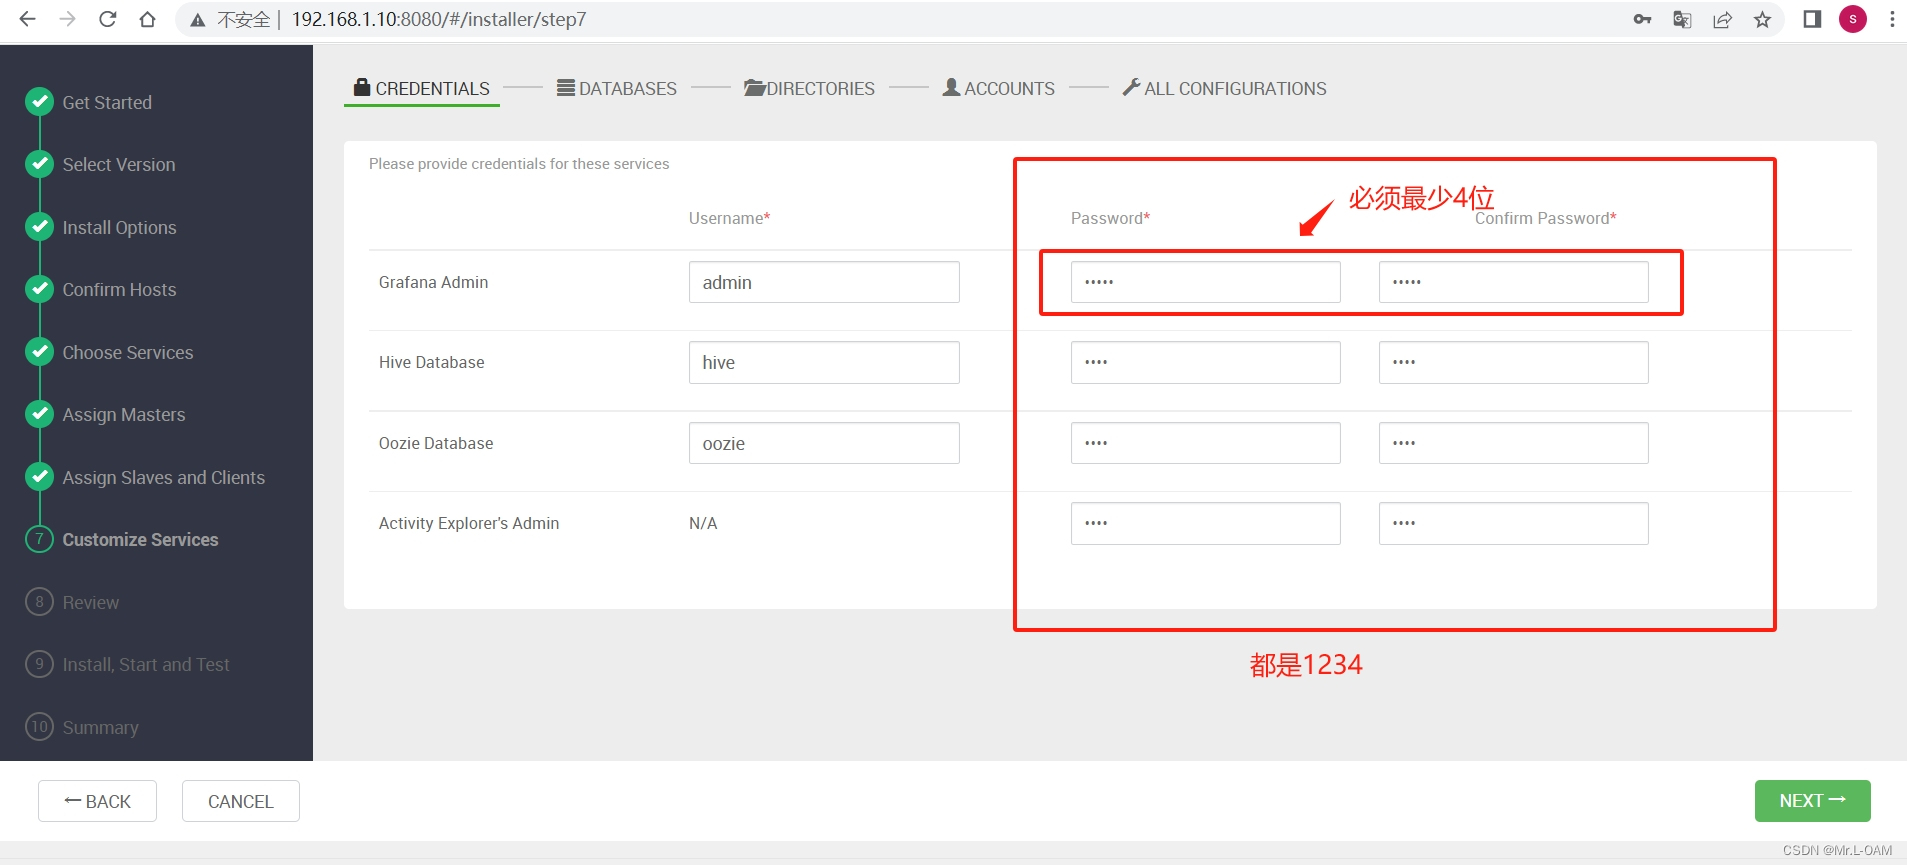The image size is (1907, 865).
Task: Switch to the DATABASES tab
Action: pyautogui.click(x=617, y=88)
